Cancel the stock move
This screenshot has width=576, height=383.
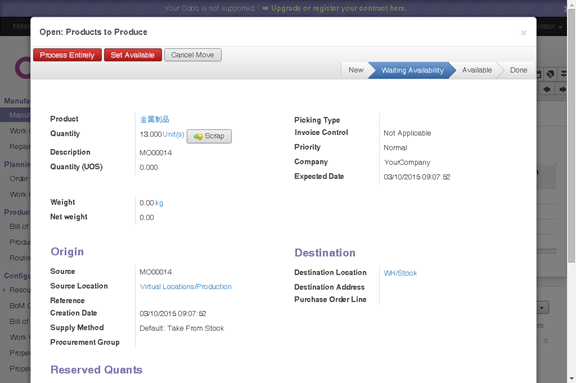click(x=192, y=55)
